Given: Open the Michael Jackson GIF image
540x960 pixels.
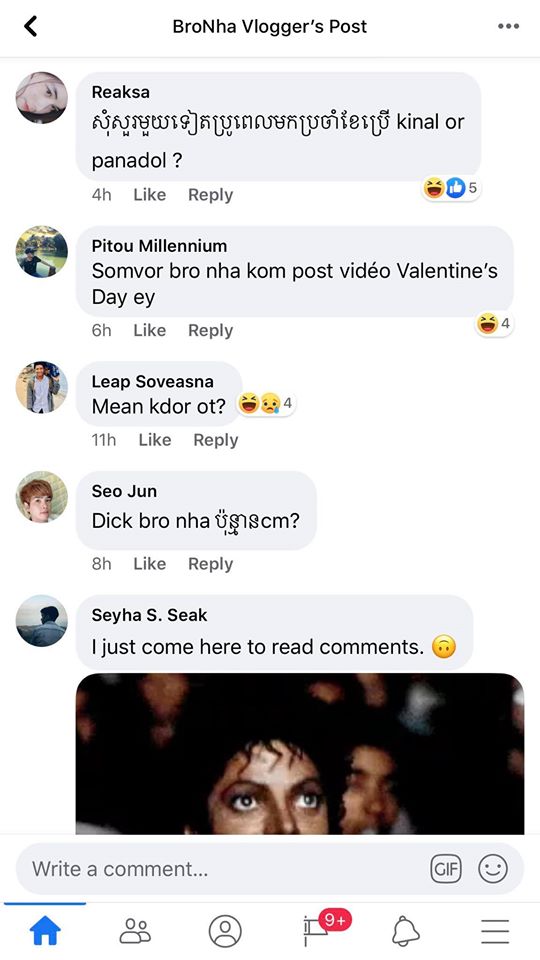Looking at the screenshot, I should coord(300,754).
